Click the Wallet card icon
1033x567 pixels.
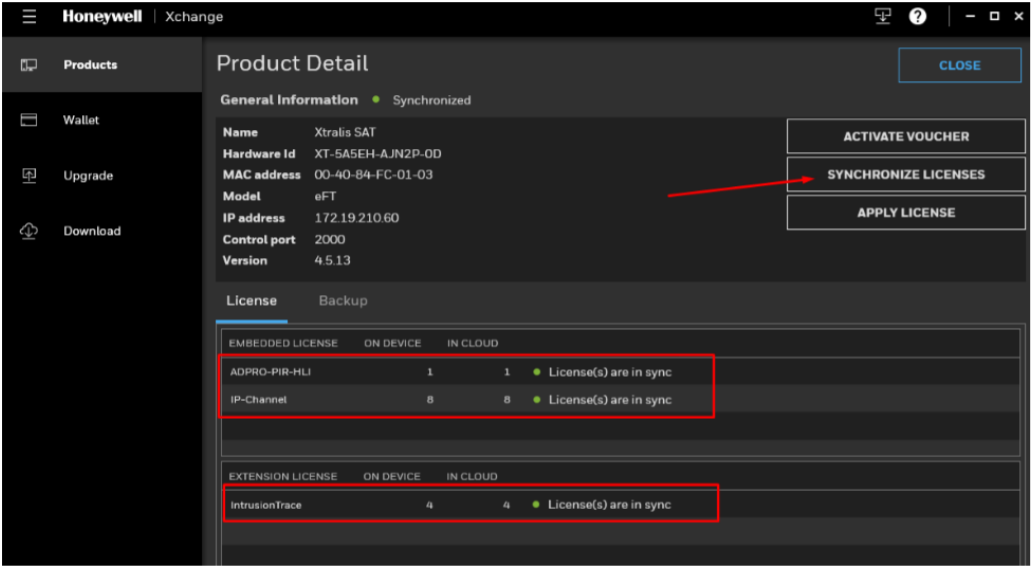pyautogui.click(x=29, y=120)
